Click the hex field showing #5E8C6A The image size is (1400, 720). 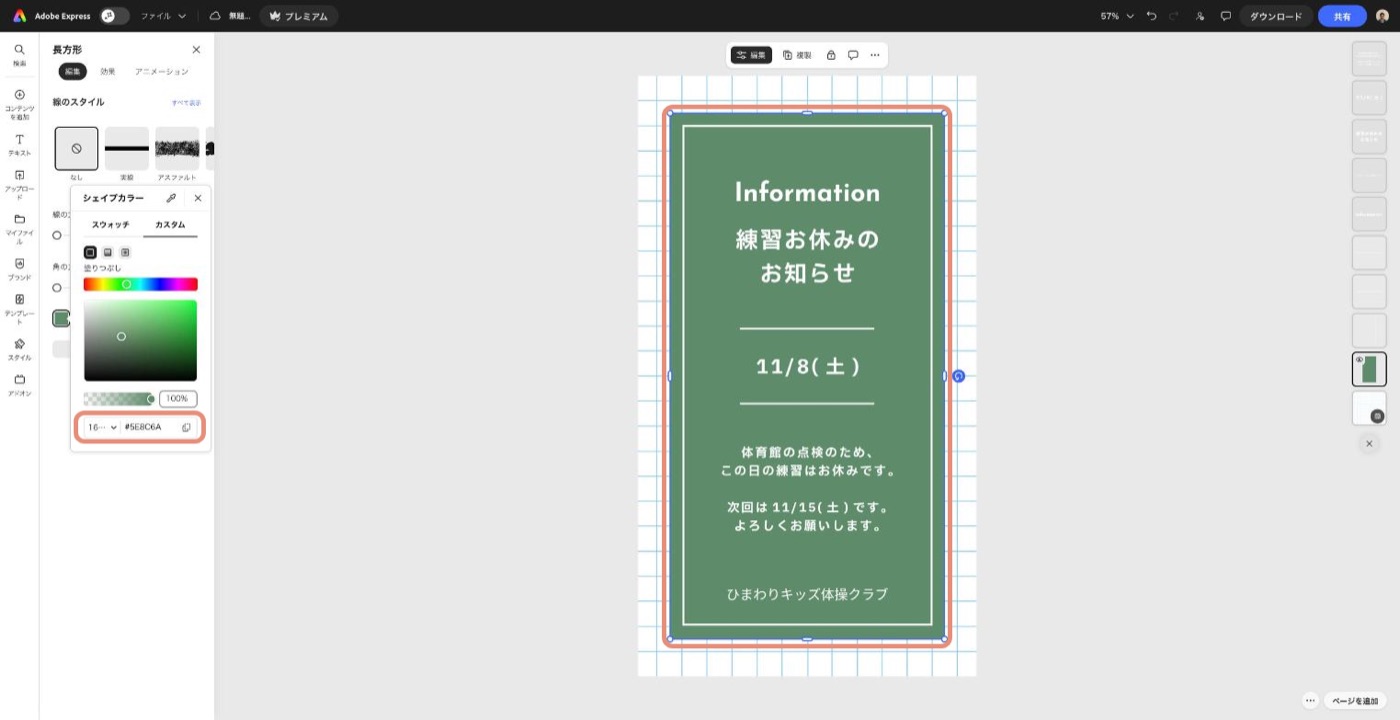pyautogui.click(x=150, y=427)
